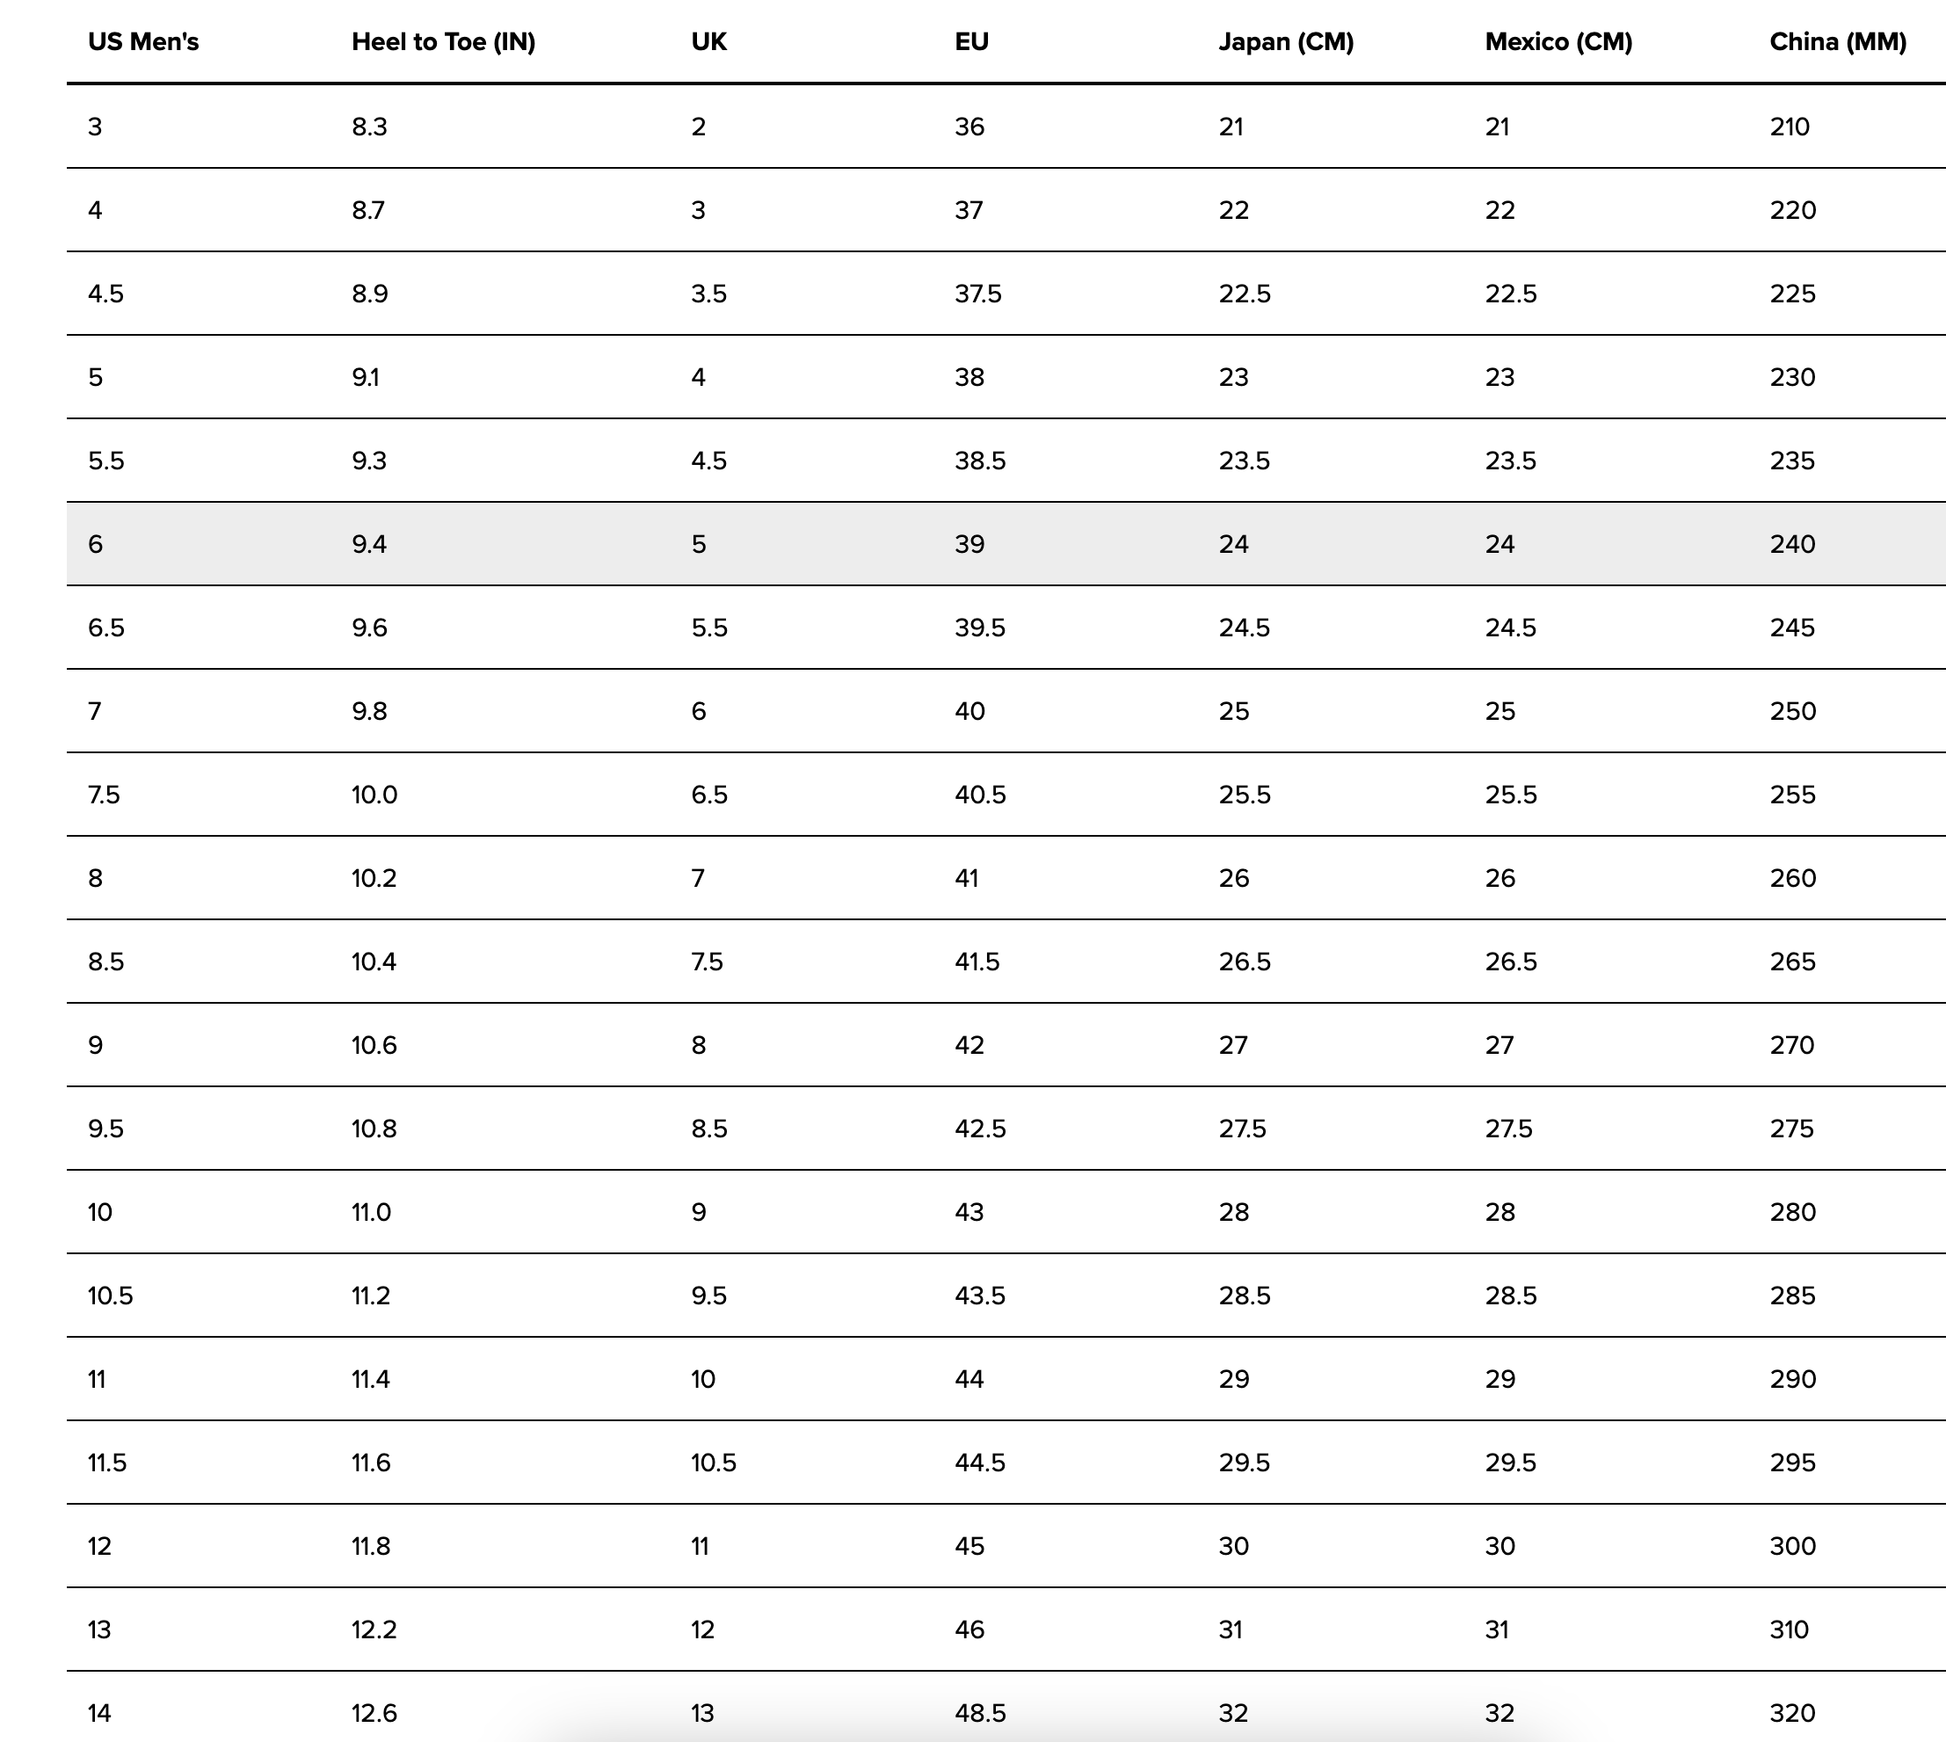Click the US Men's column header

pyautogui.click(x=143, y=42)
